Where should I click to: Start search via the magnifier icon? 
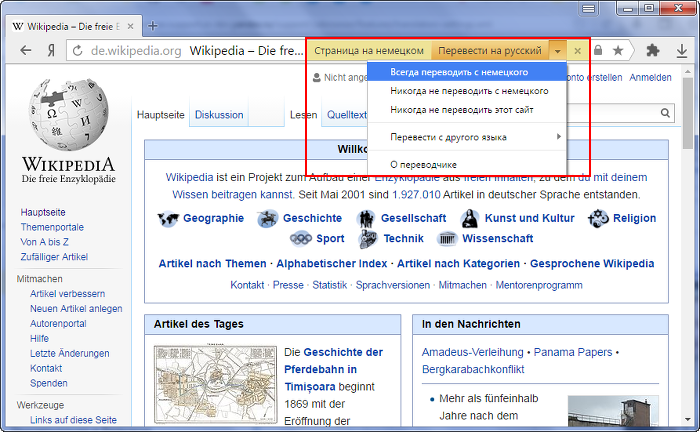click(665, 113)
